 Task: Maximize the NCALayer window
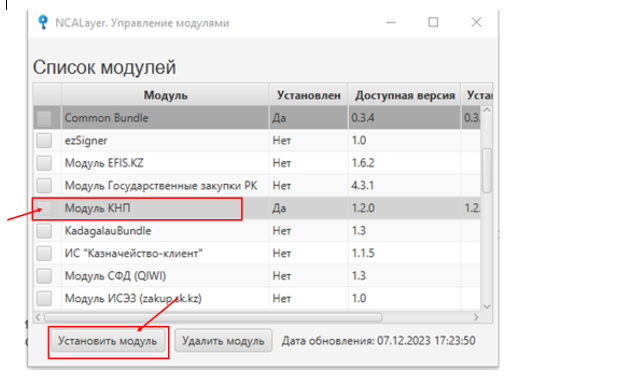(x=433, y=22)
